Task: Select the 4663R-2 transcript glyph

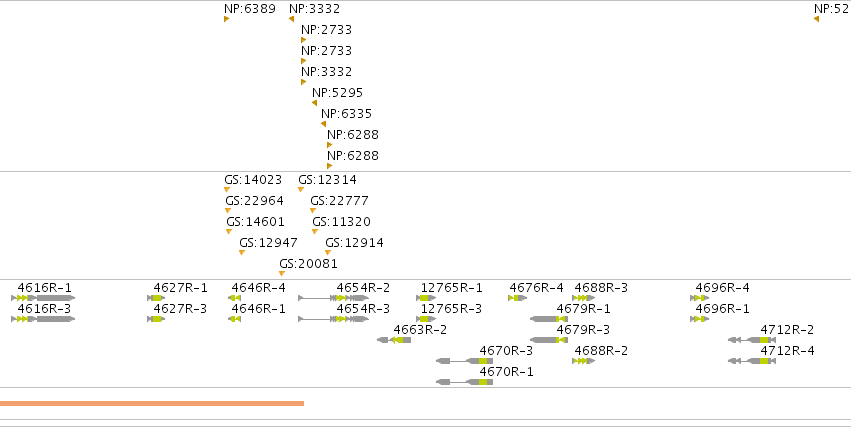Action: pos(394,340)
